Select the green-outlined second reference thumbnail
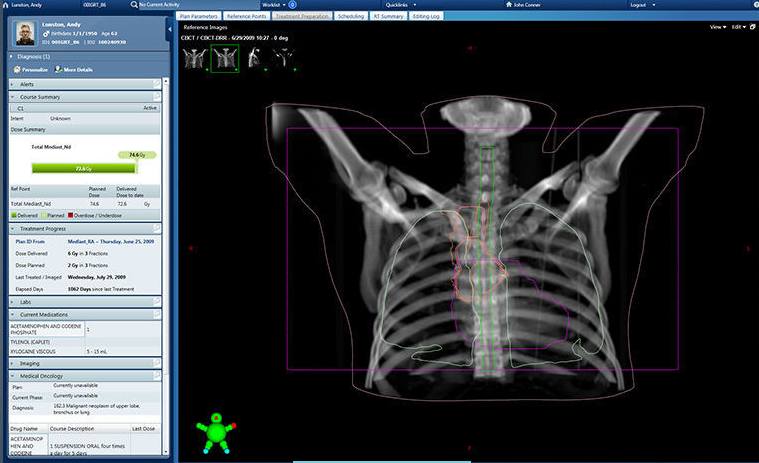 tap(225, 59)
